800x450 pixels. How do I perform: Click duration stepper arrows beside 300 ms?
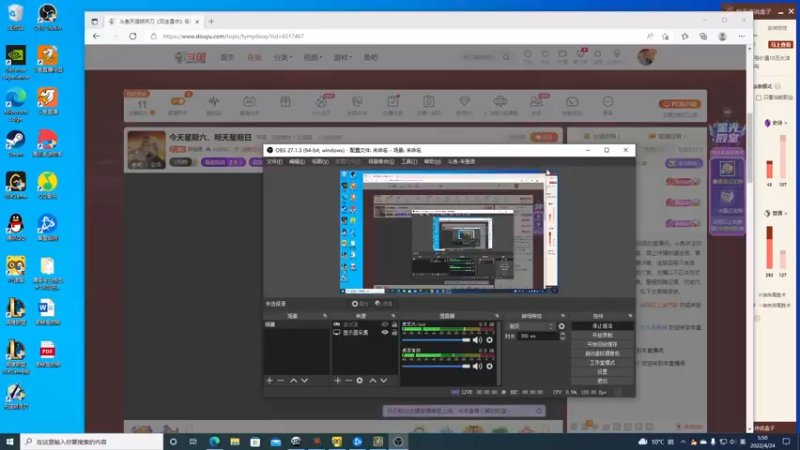point(562,336)
